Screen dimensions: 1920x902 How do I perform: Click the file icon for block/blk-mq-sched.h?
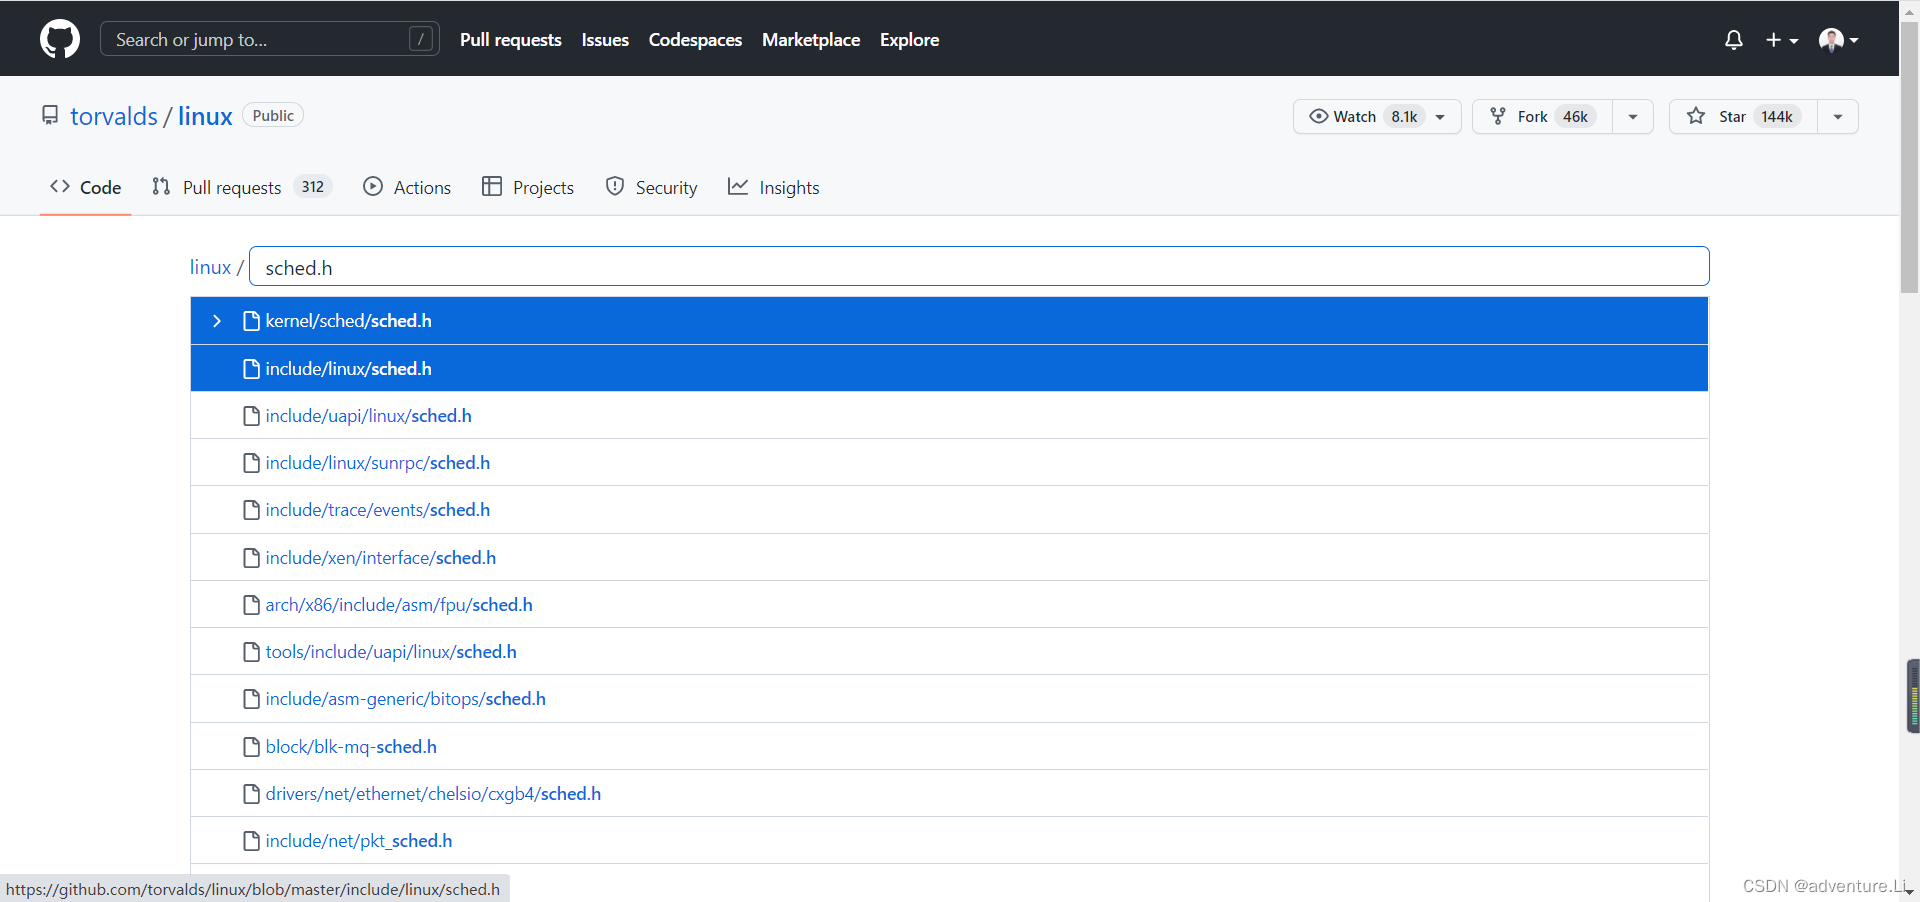point(251,747)
